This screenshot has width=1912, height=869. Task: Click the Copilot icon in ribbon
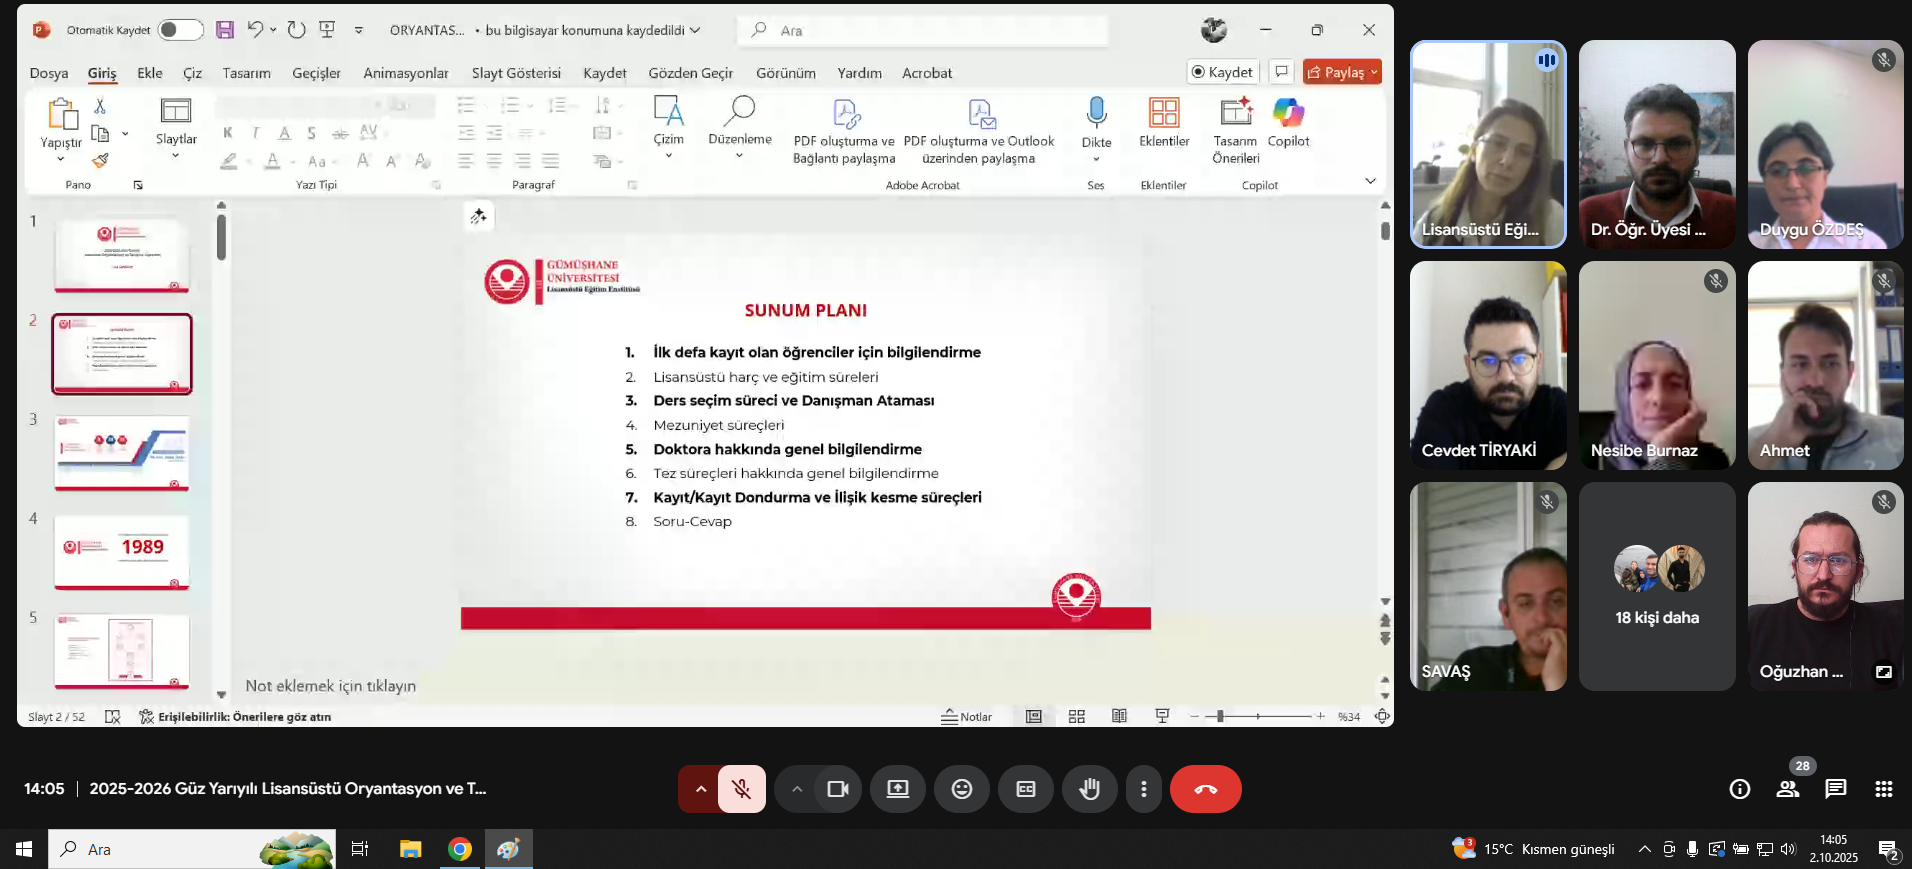pos(1288,113)
